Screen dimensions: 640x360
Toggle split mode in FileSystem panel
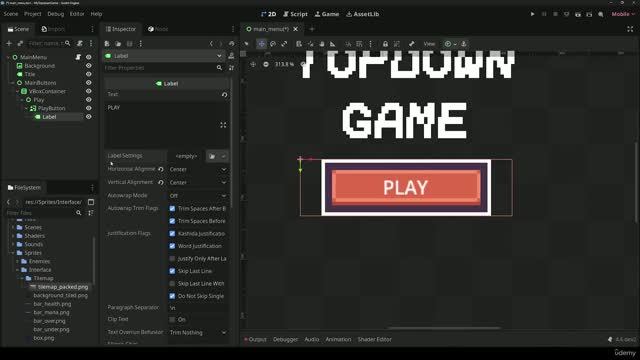[91, 202]
